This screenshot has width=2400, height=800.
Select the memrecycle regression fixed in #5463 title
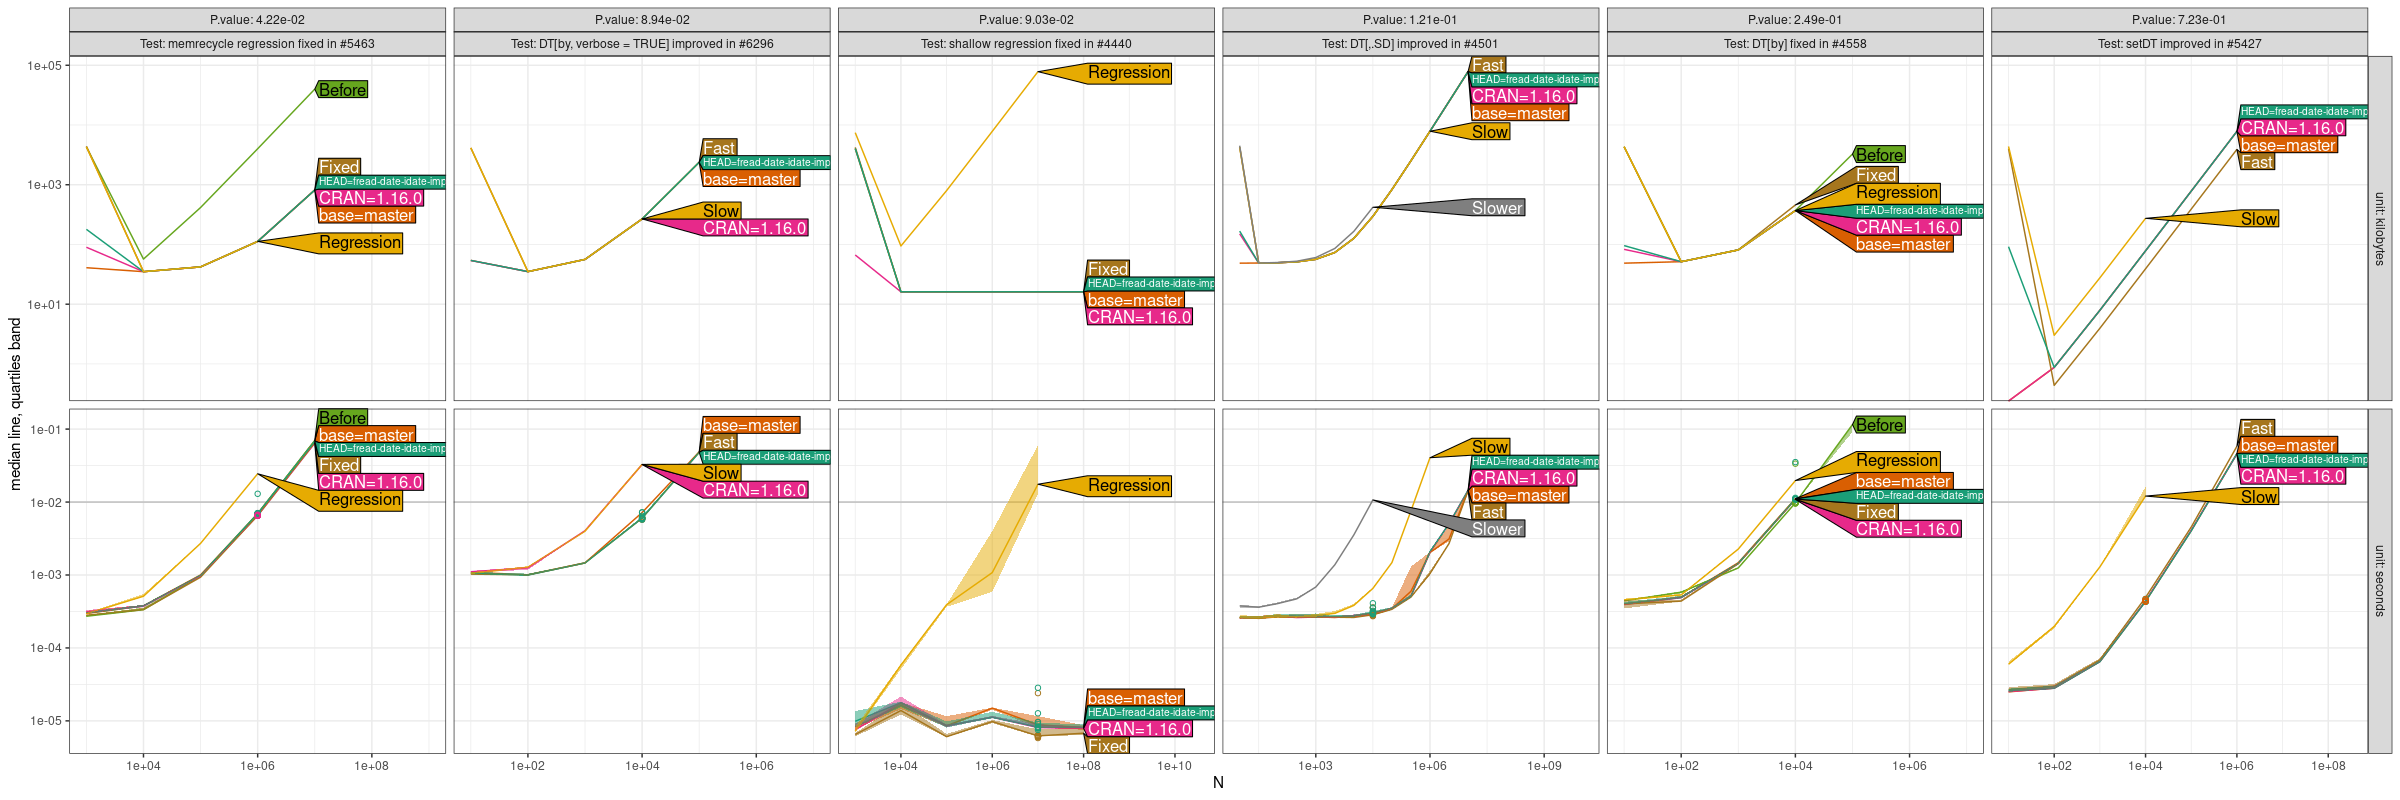coord(257,44)
